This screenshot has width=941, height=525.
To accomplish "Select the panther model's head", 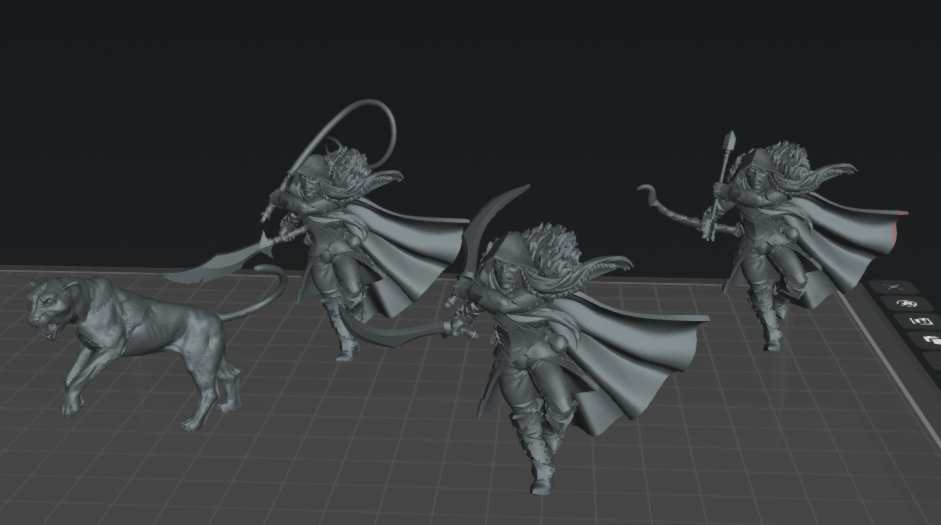I will 51,308.
